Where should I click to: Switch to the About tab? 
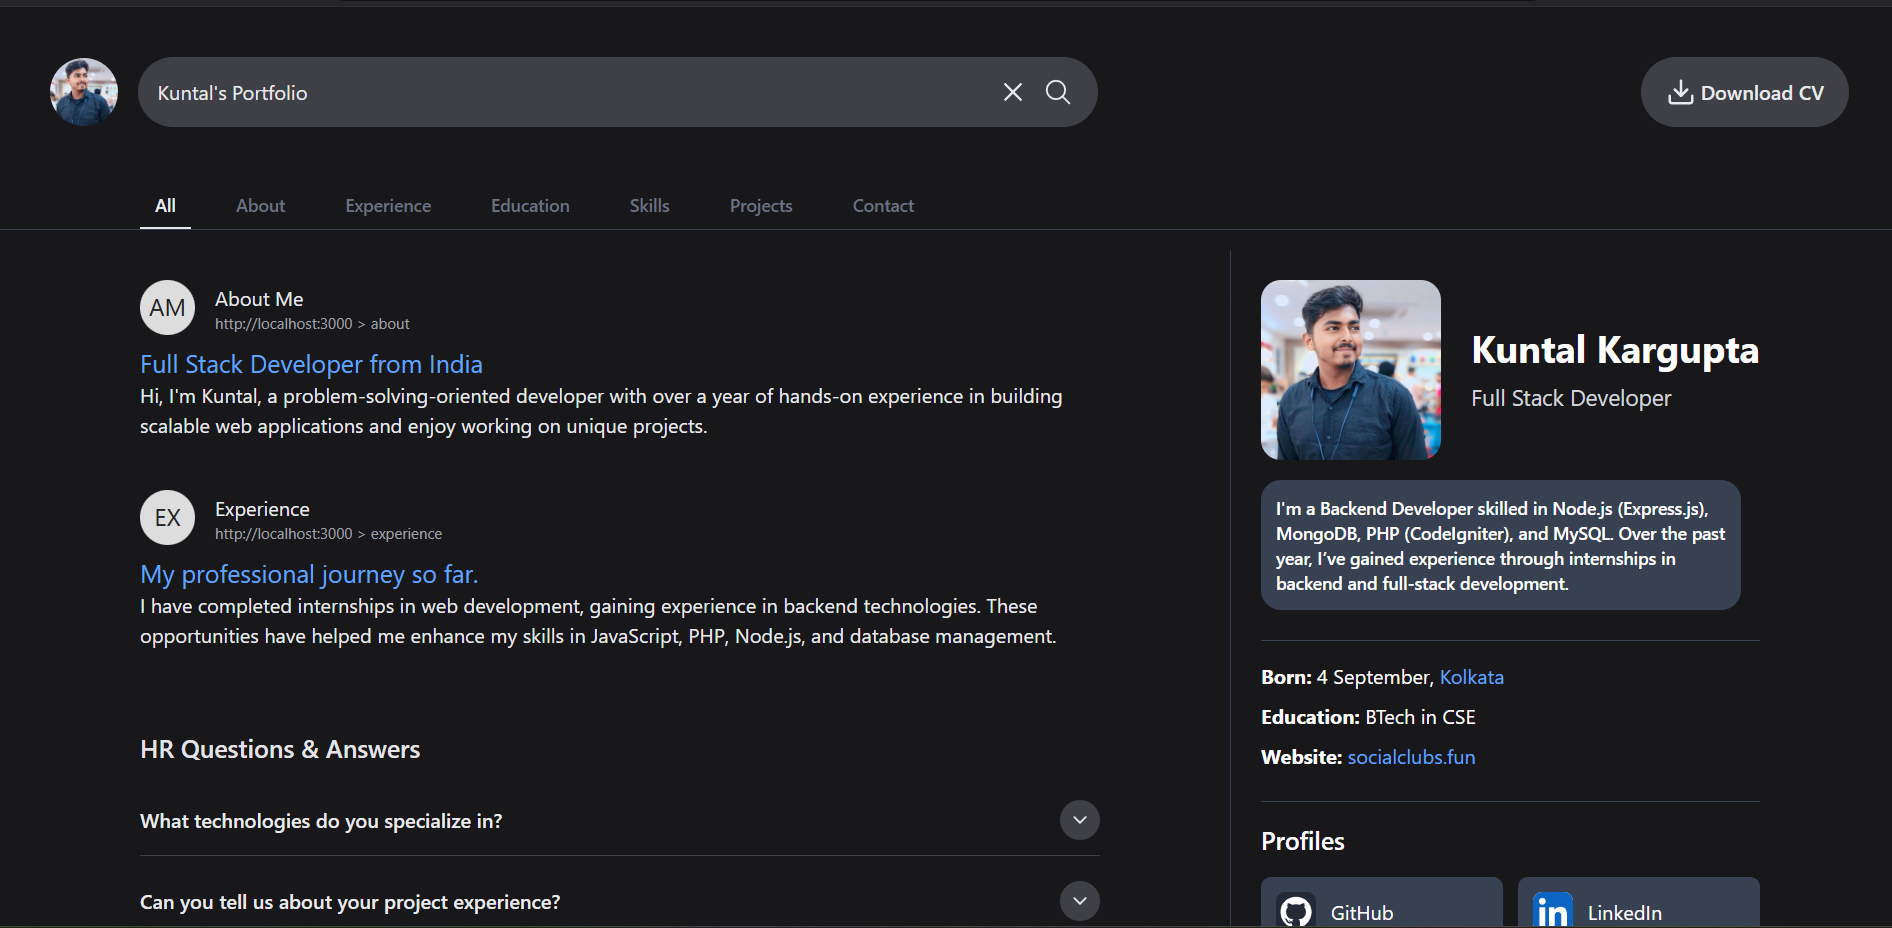[x=260, y=206]
